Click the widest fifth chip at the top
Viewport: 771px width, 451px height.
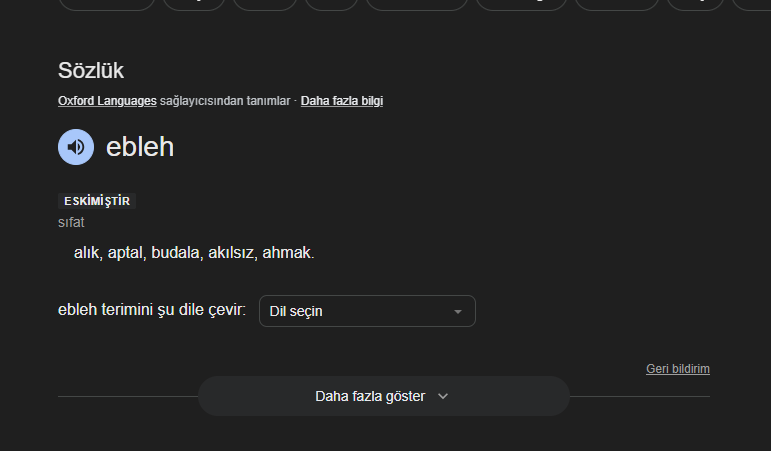point(417,4)
